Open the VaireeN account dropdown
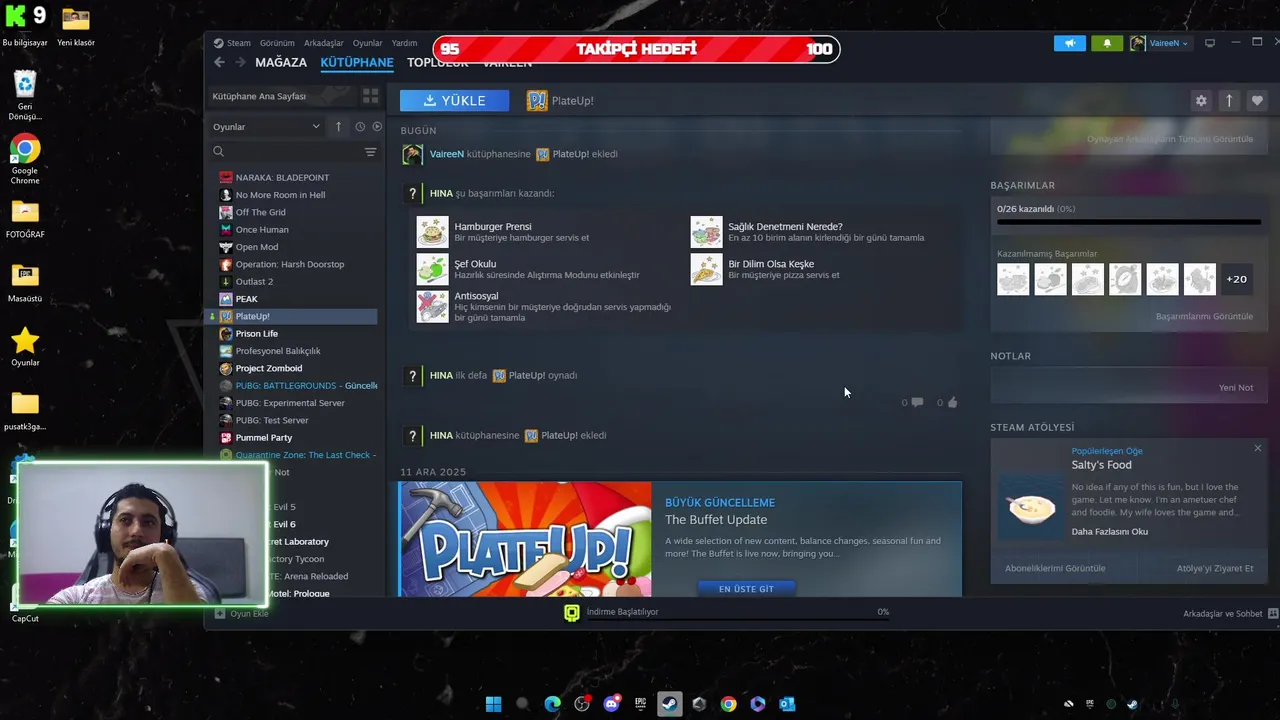Image resolution: width=1280 pixels, height=720 pixels. click(1160, 43)
